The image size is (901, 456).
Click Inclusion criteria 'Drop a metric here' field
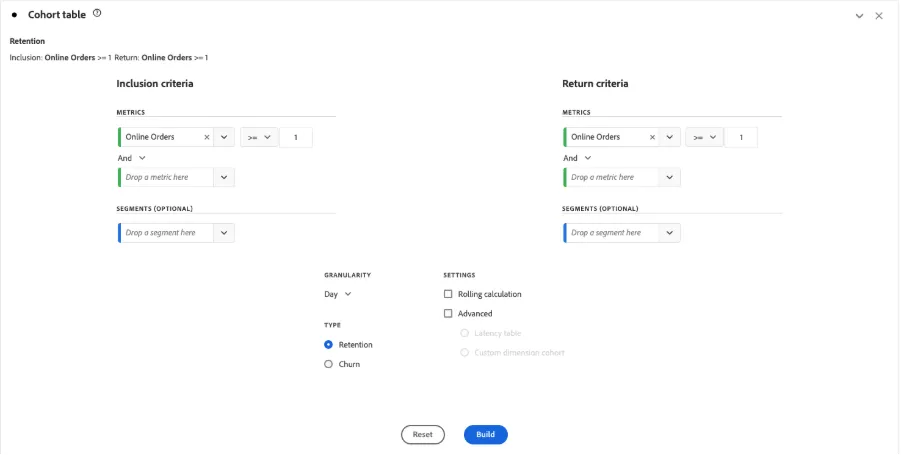coord(166,177)
